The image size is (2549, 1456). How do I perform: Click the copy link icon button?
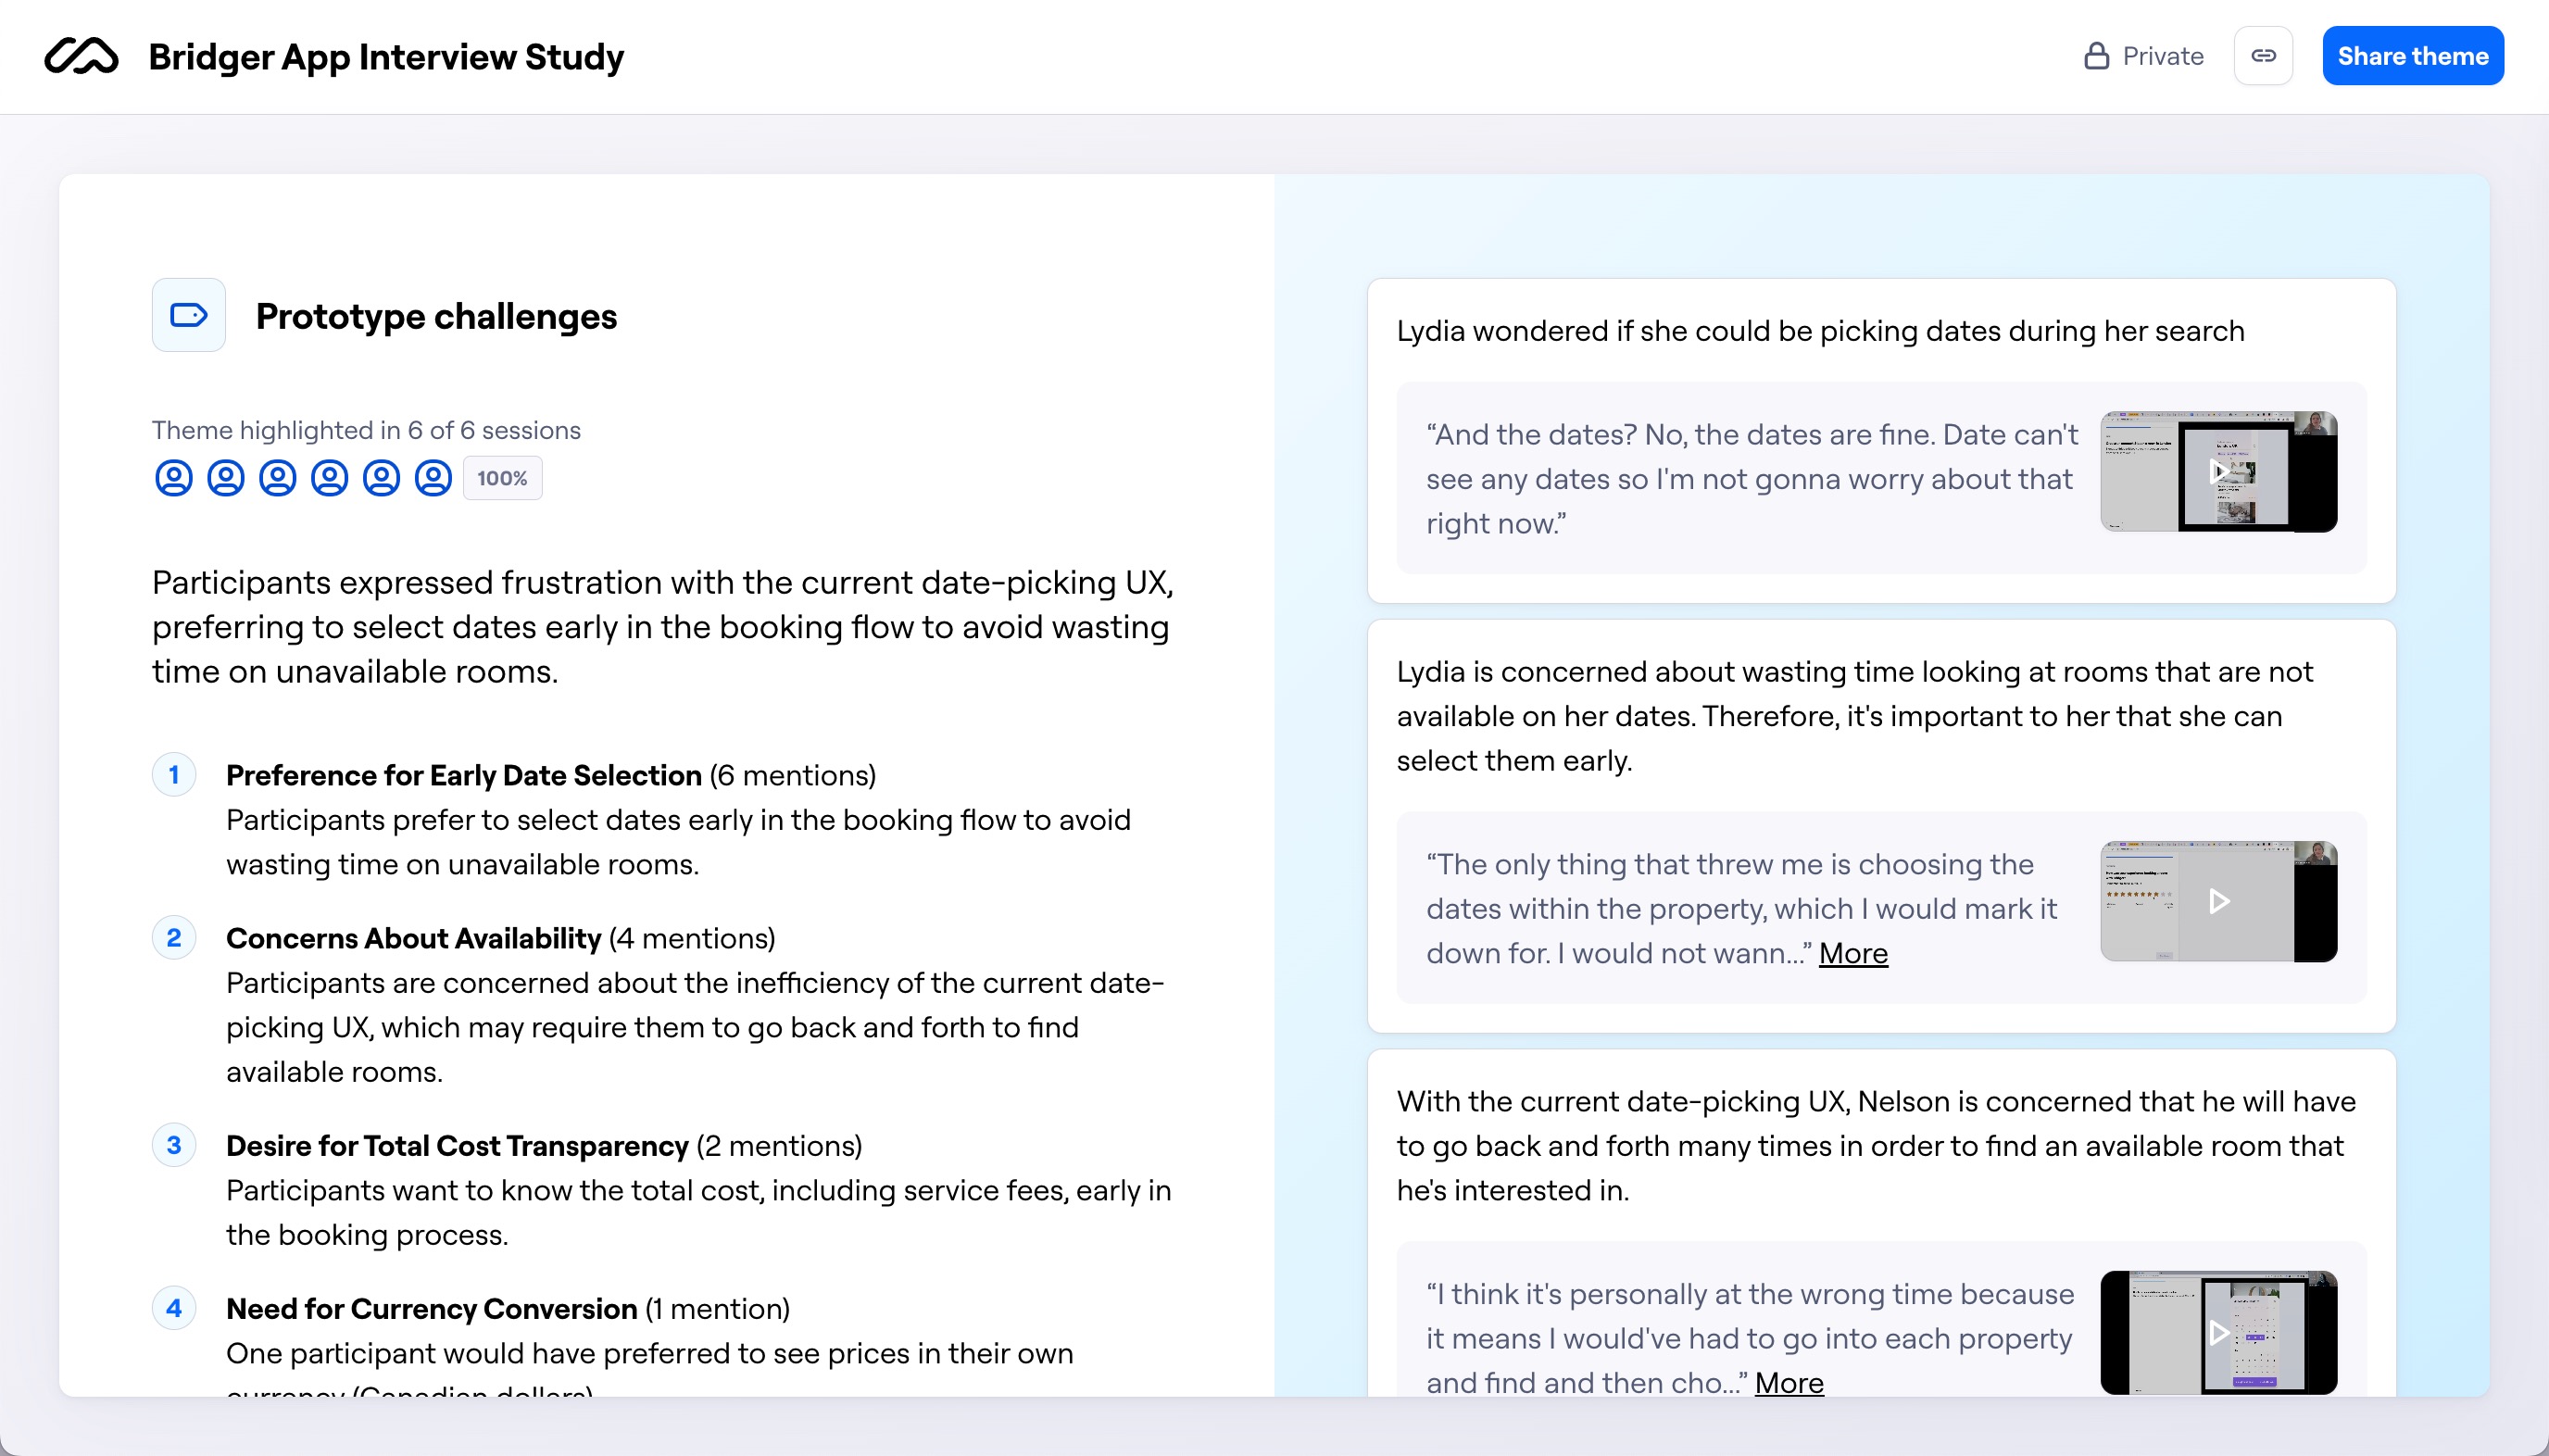pyautogui.click(x=2263, y=56)
